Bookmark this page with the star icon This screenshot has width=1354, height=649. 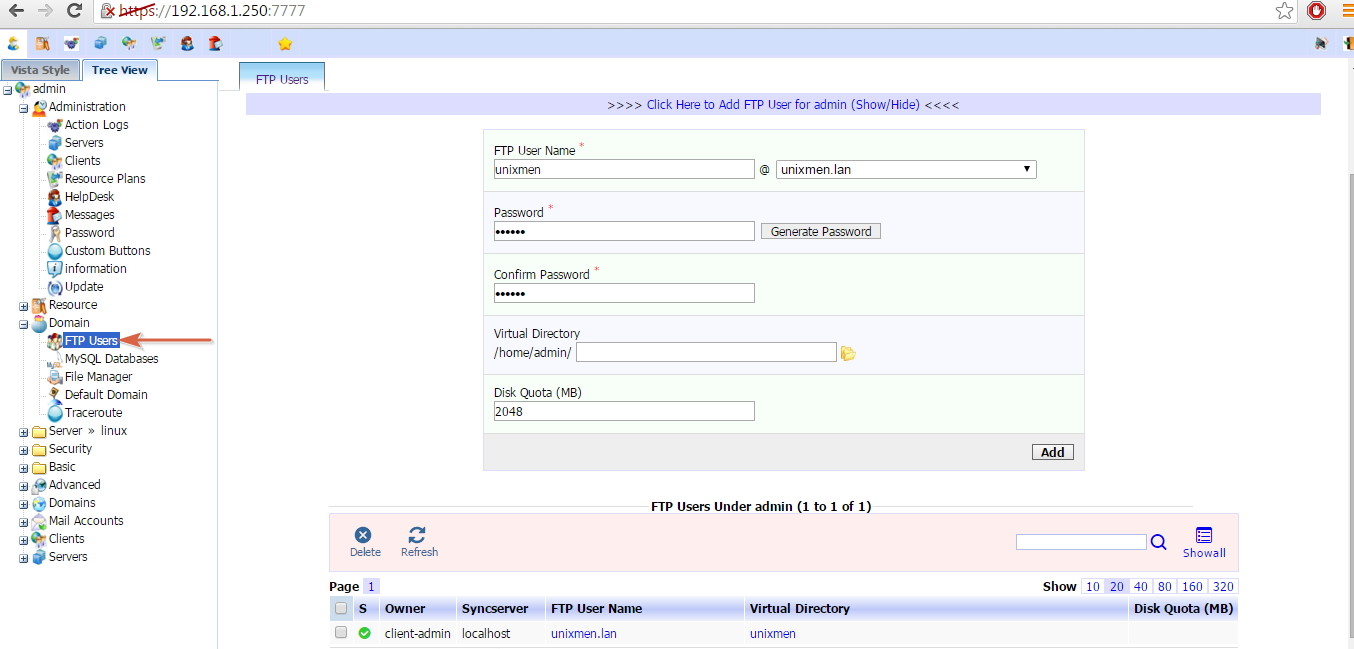click(1285, 11)
